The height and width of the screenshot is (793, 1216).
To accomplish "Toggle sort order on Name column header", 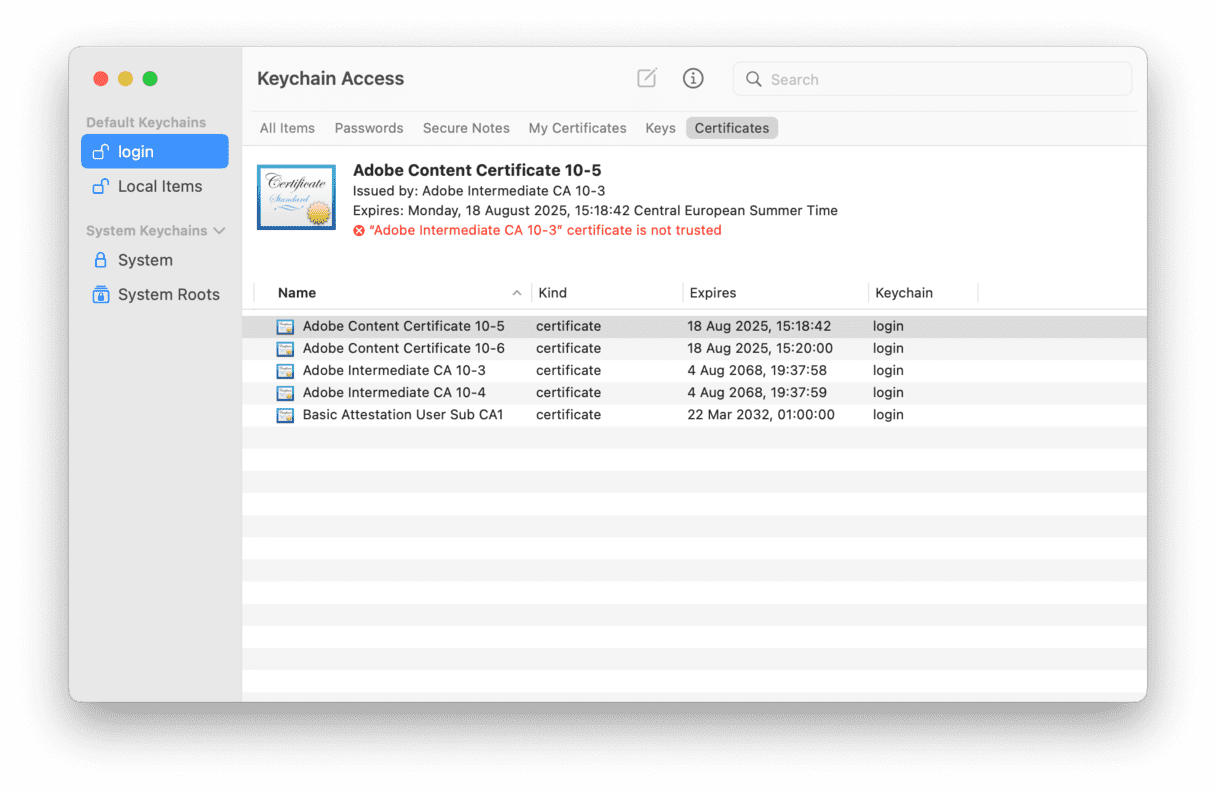I will point(400,293).
